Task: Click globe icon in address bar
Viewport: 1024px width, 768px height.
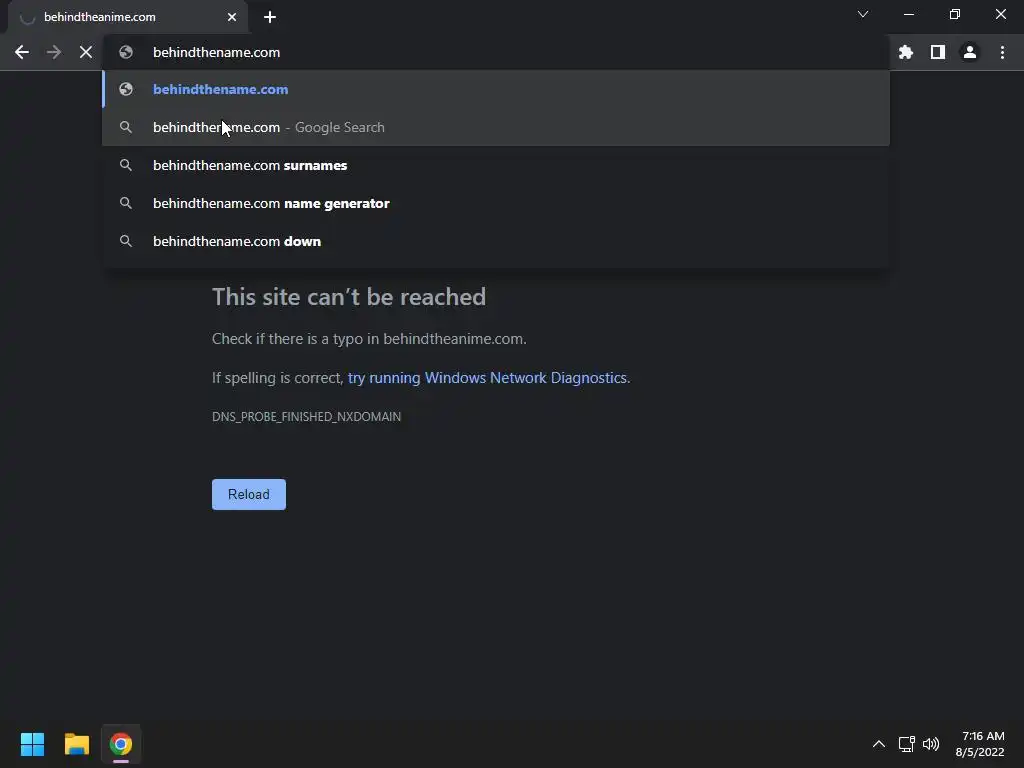Action: click(x=126, y=52)
